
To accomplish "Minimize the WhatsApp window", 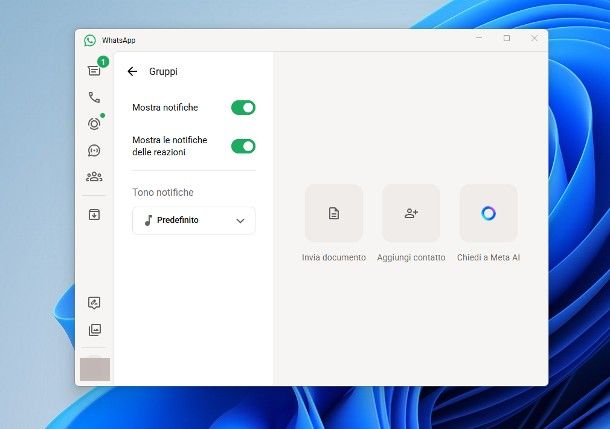I will click(x=479, y=38).
